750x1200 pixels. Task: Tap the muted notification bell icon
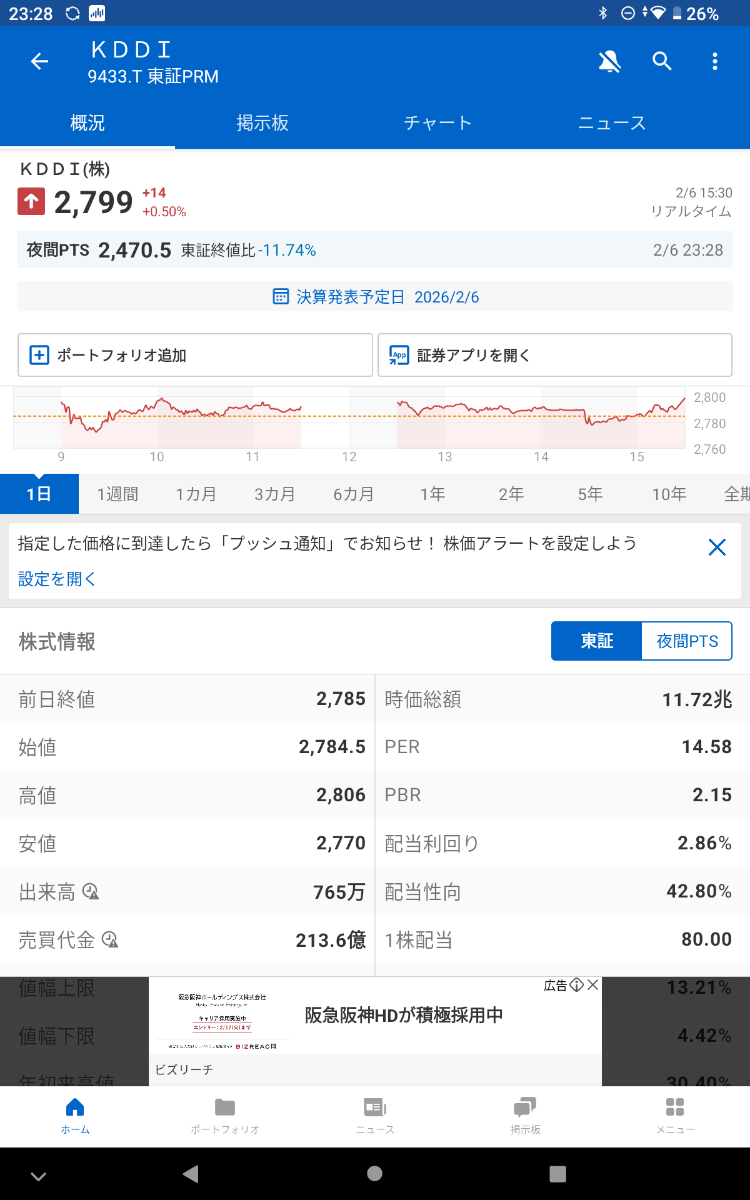pos(609,61)
